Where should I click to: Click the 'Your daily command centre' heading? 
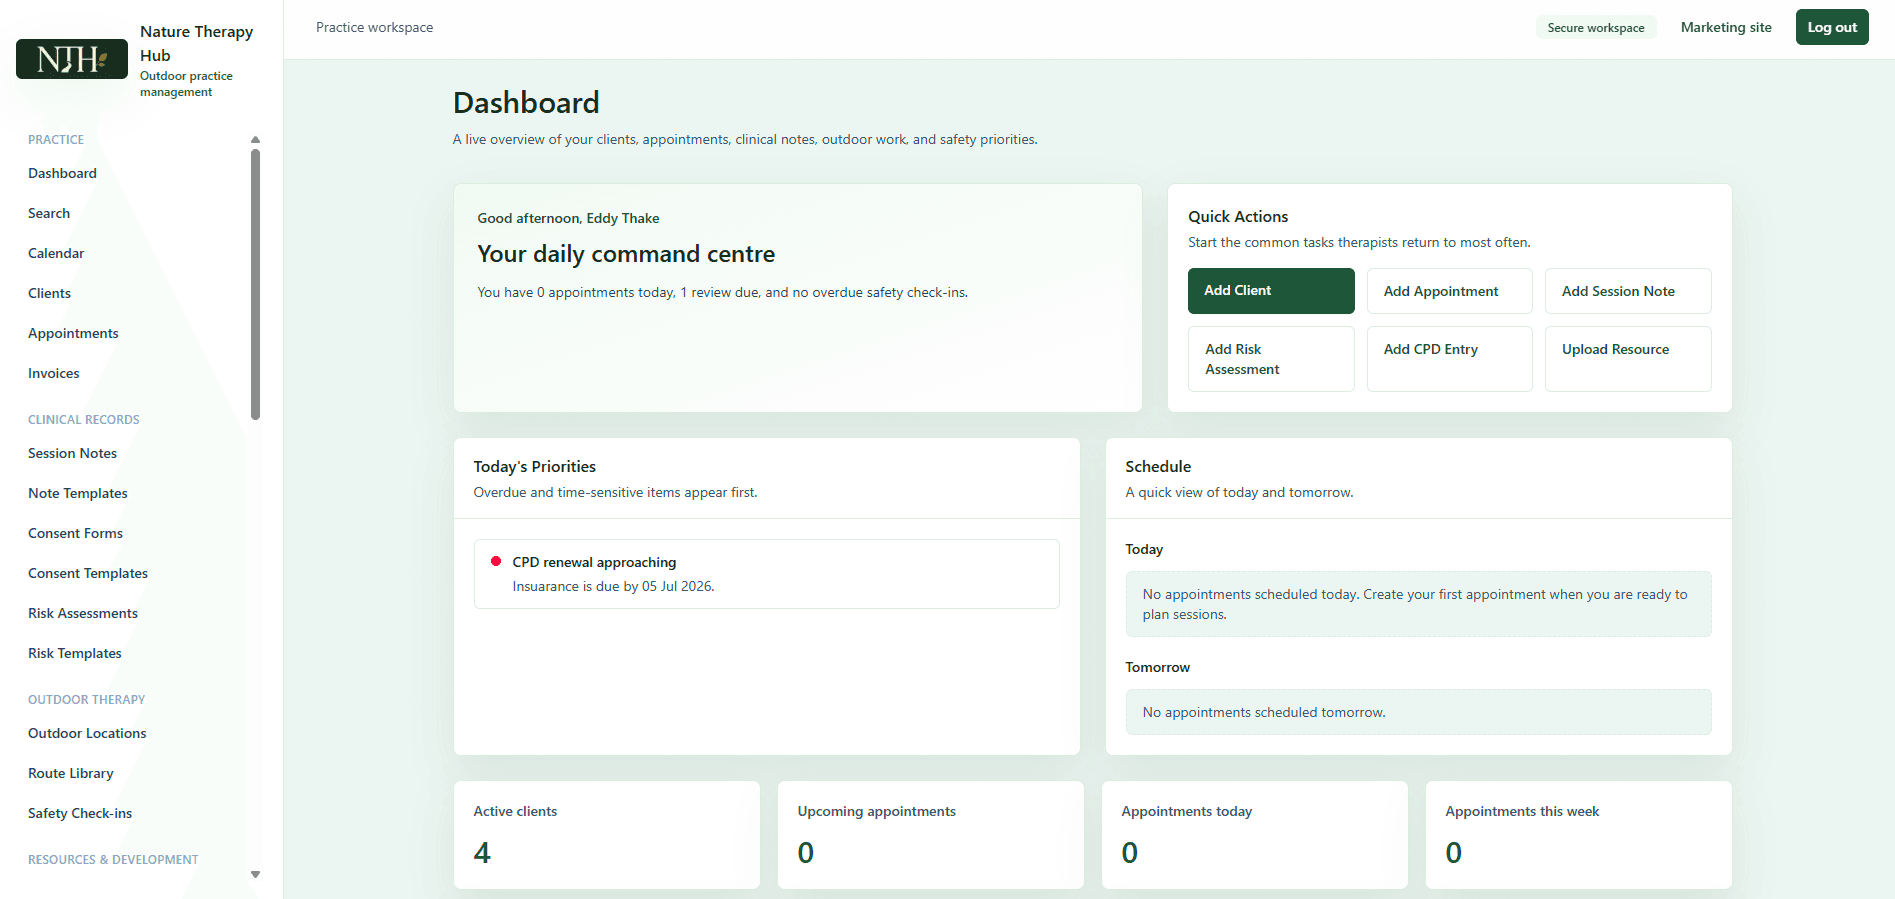point(626,254)
